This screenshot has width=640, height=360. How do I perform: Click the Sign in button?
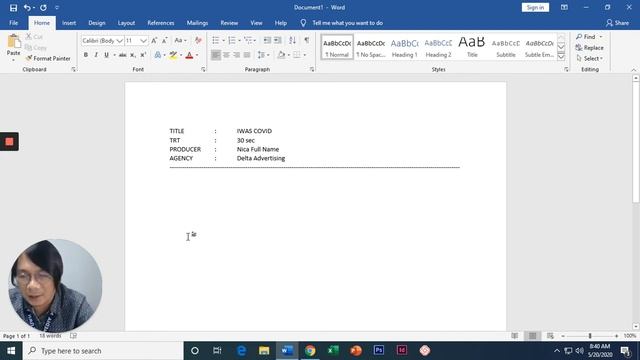tap(535, 7)
